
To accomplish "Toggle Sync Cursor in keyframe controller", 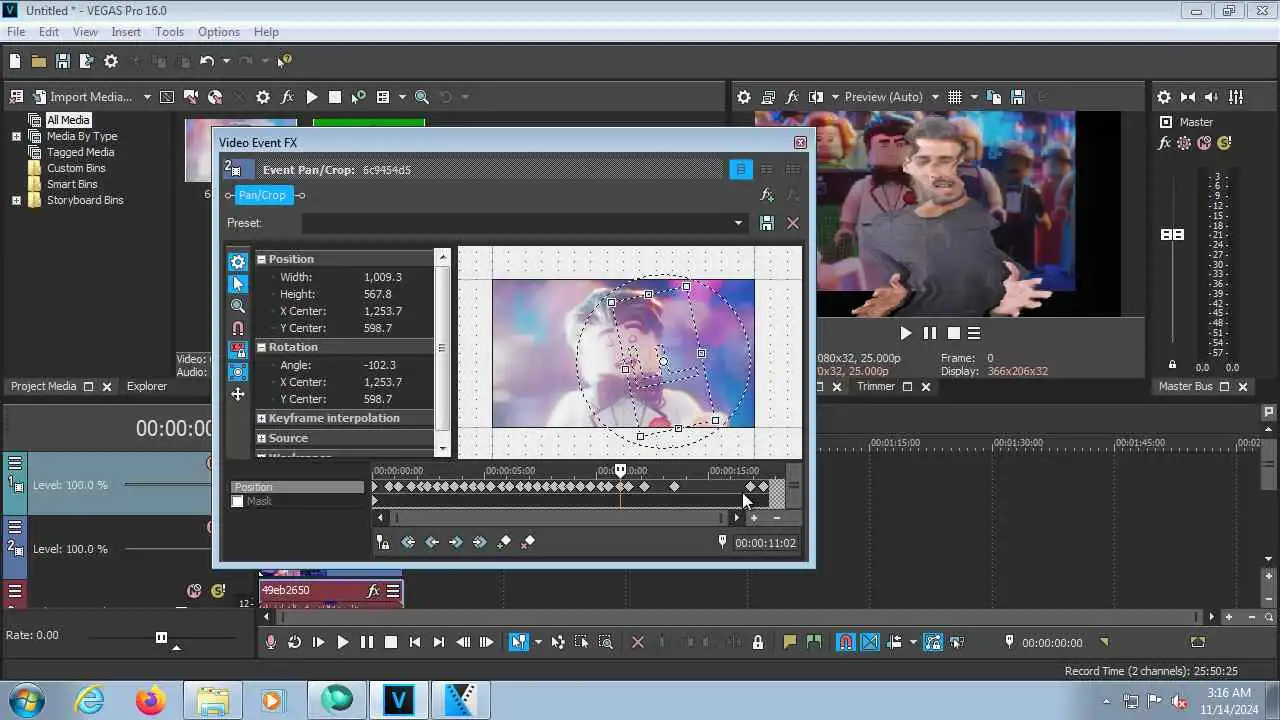I will click(x=383, y=542).
